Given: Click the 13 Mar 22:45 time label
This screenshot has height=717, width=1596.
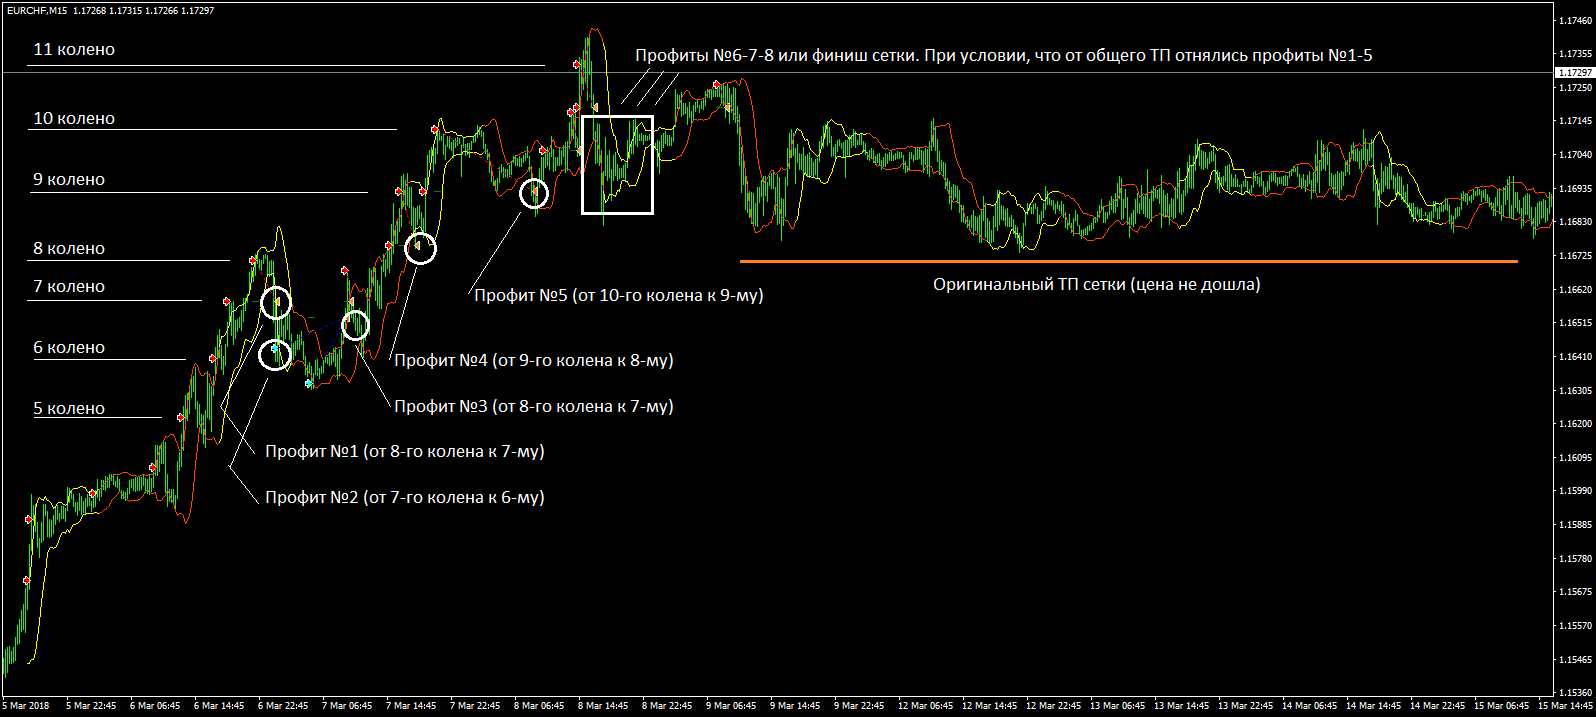Looking at the screenshot, I should (1245, 706).
